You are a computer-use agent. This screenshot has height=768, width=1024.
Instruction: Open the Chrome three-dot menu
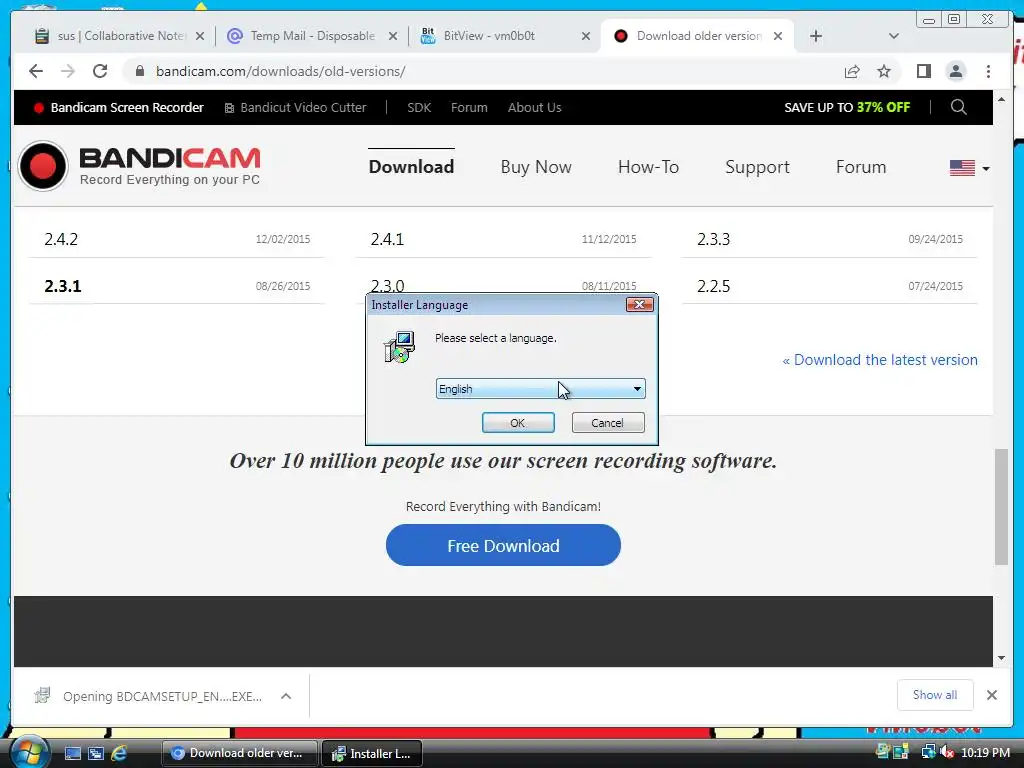988,71
